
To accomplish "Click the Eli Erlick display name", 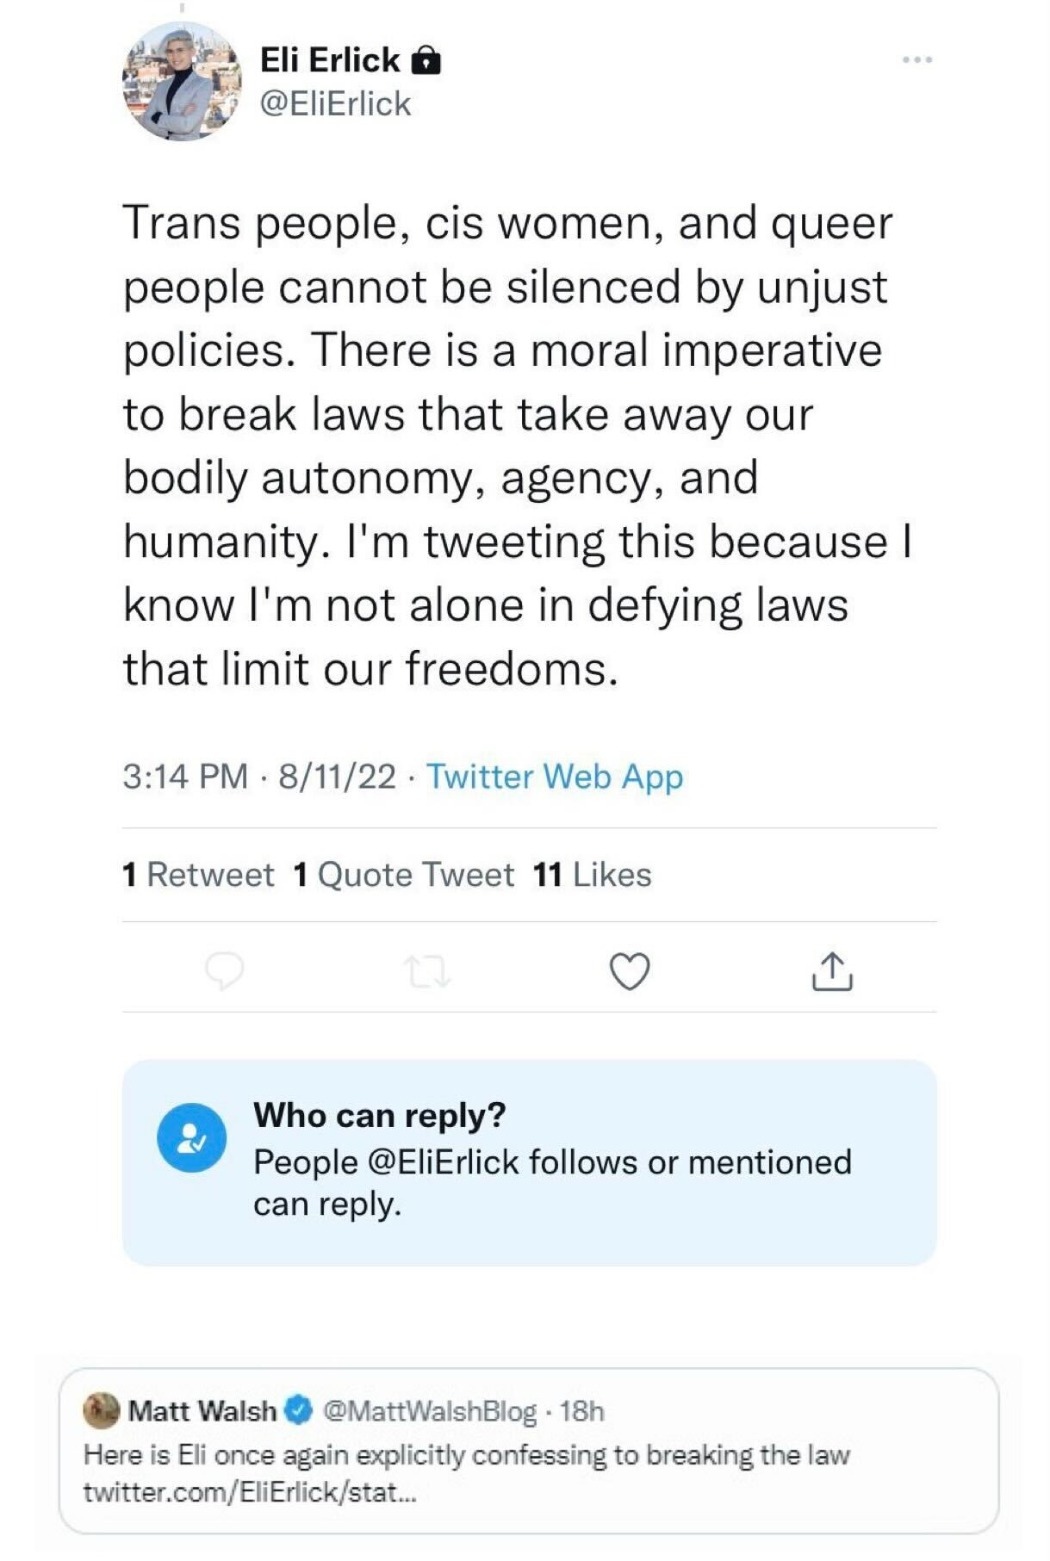I will [x=330, y=61].
